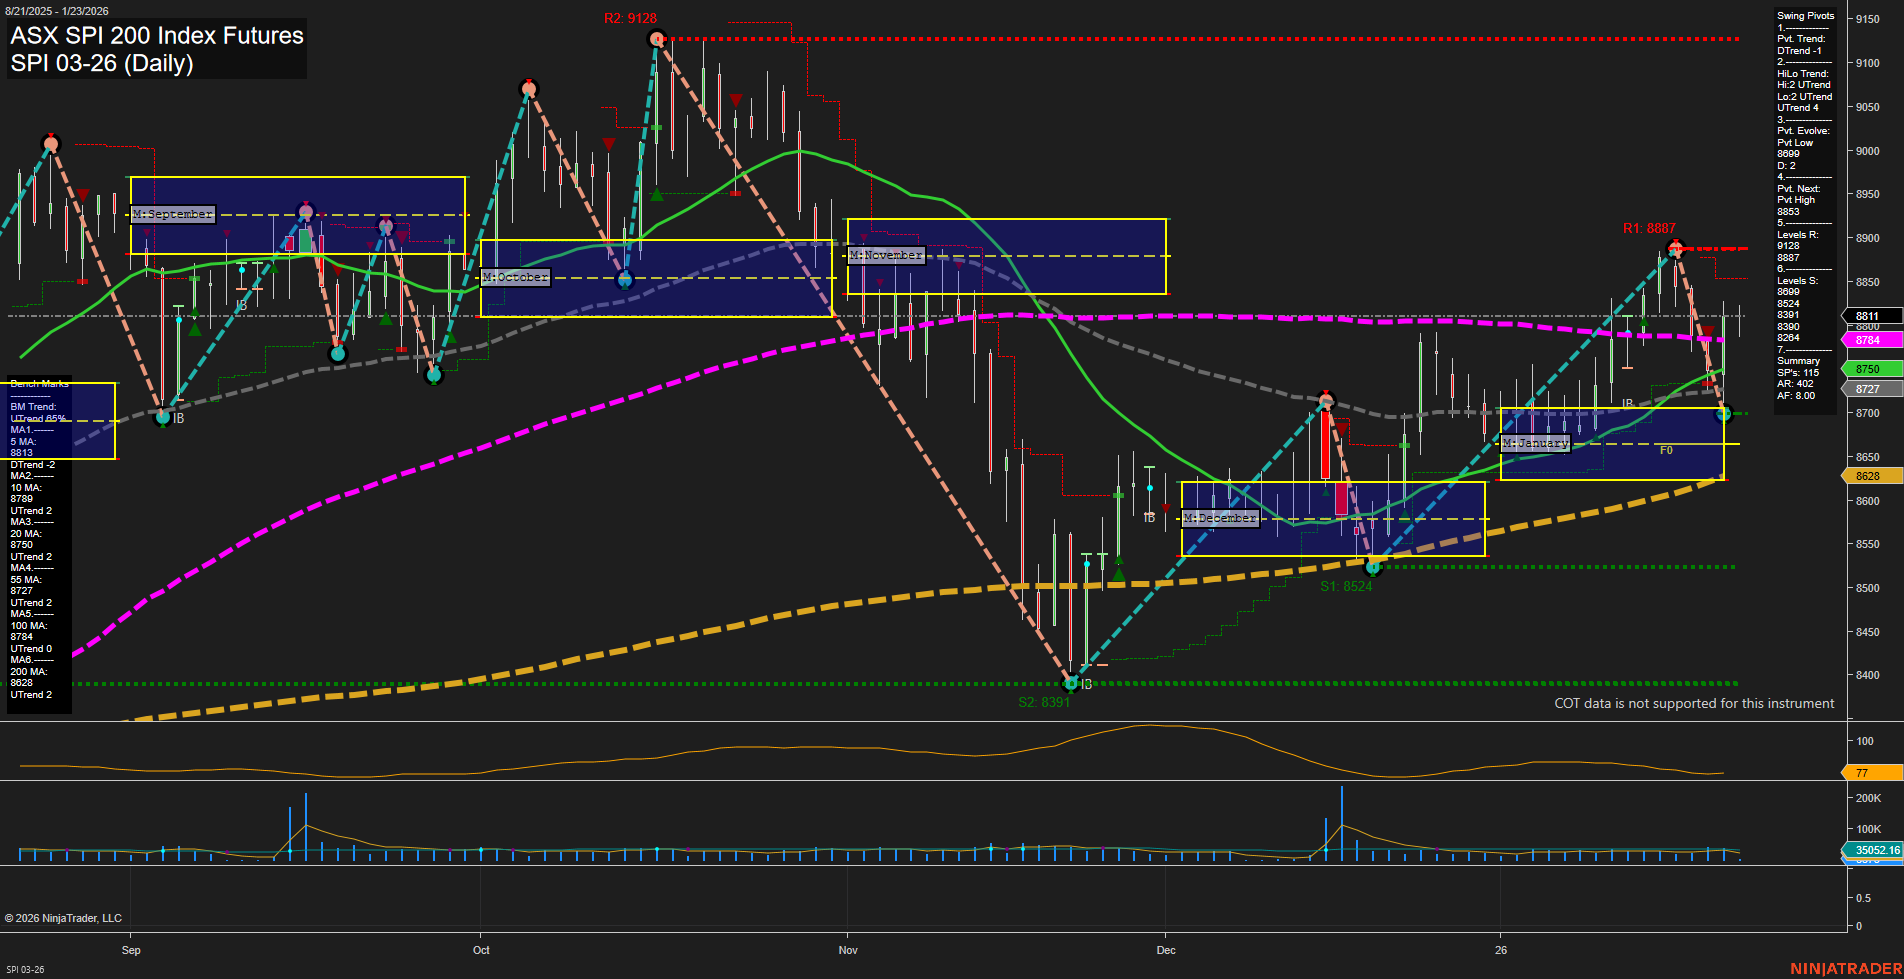The height and width of the screenshot is (979, 1904).
Task: Expand the Bench Marks panel
Action: coord(38,383)
